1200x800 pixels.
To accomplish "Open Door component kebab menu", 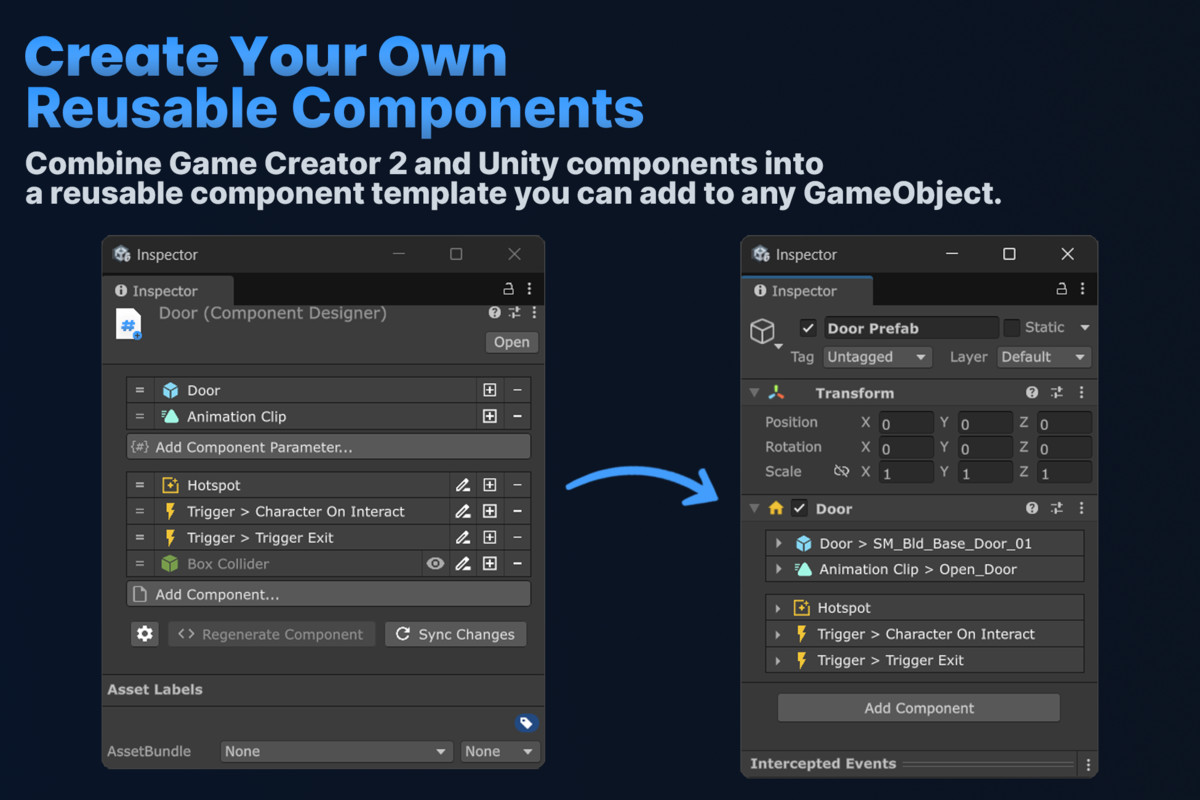I will 1081,508.
